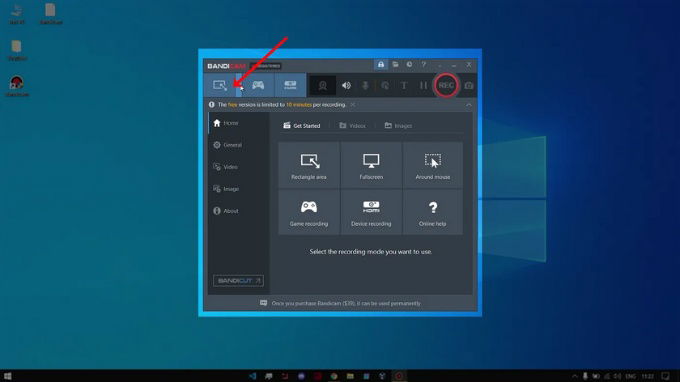680x382 pixels.
Task: Click the ENG language indicator
Action: 631,376
